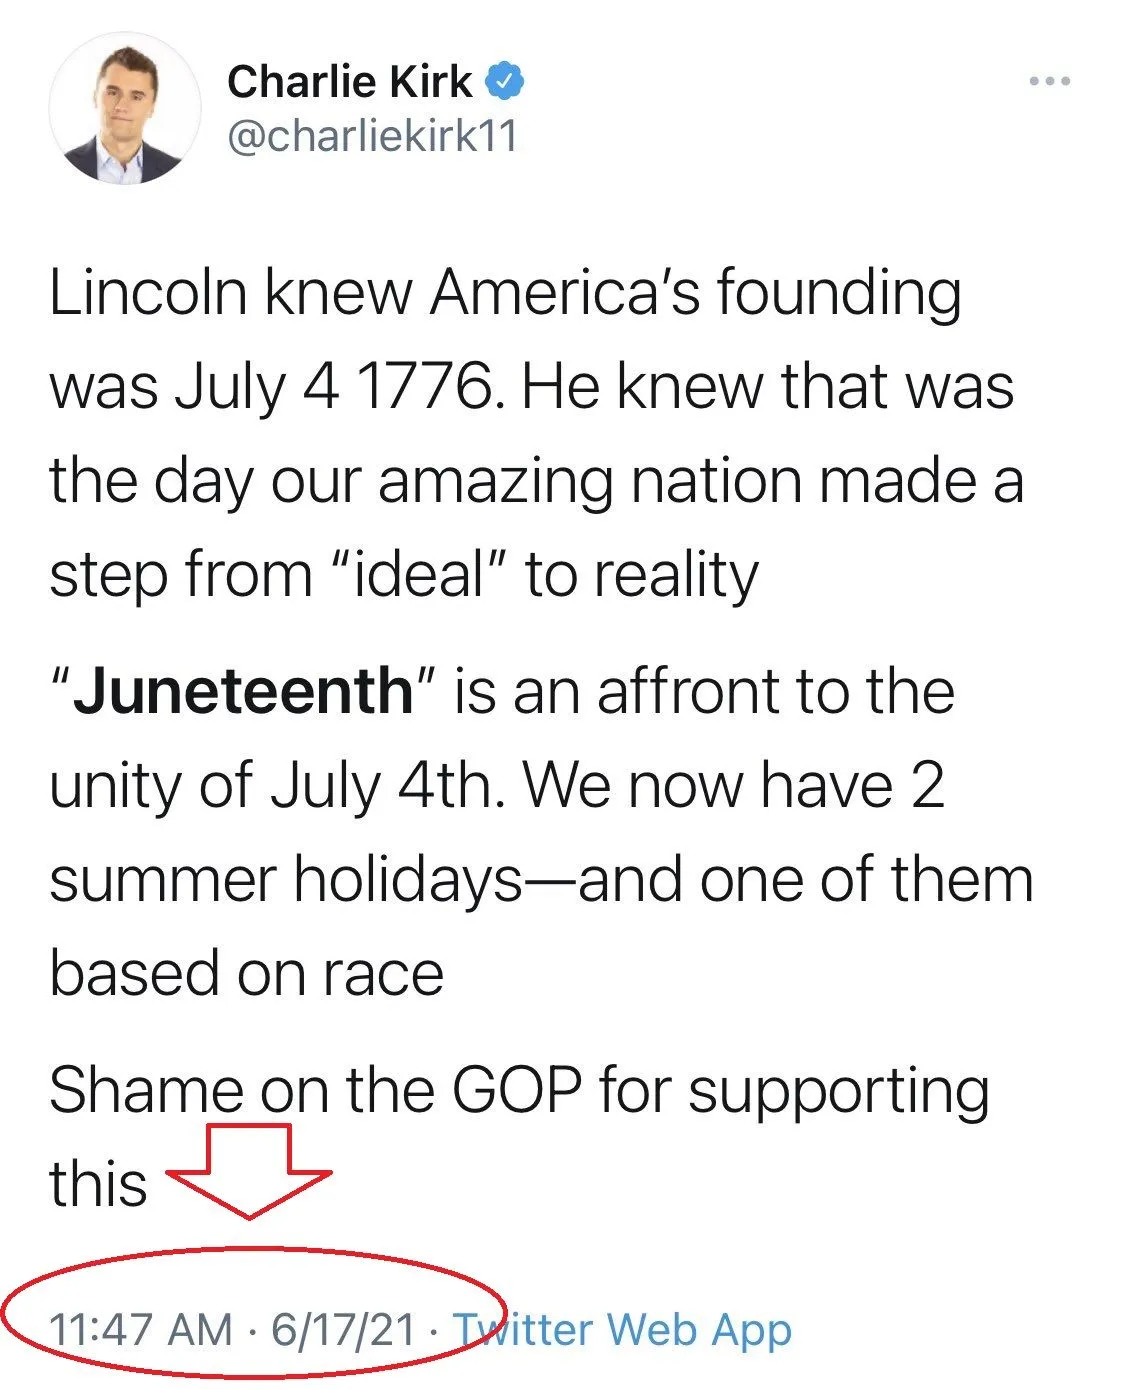Image resolution: width=1125 pixels, height=1389 pixels.
Task: Click 'Shame' at the last paragraph's start
Action: pyautogui.click(x=146, y=1089)
